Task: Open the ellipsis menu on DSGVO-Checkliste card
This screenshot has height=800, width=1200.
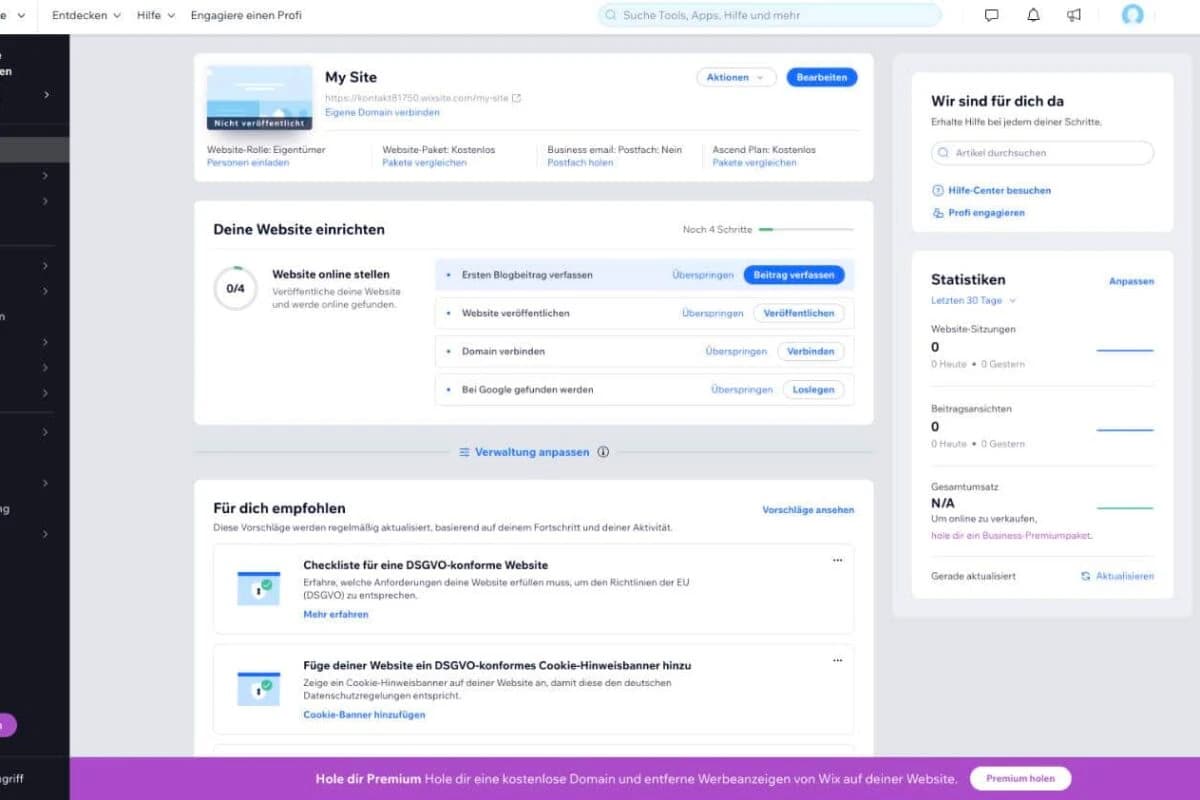Action: tap(838, 560)
